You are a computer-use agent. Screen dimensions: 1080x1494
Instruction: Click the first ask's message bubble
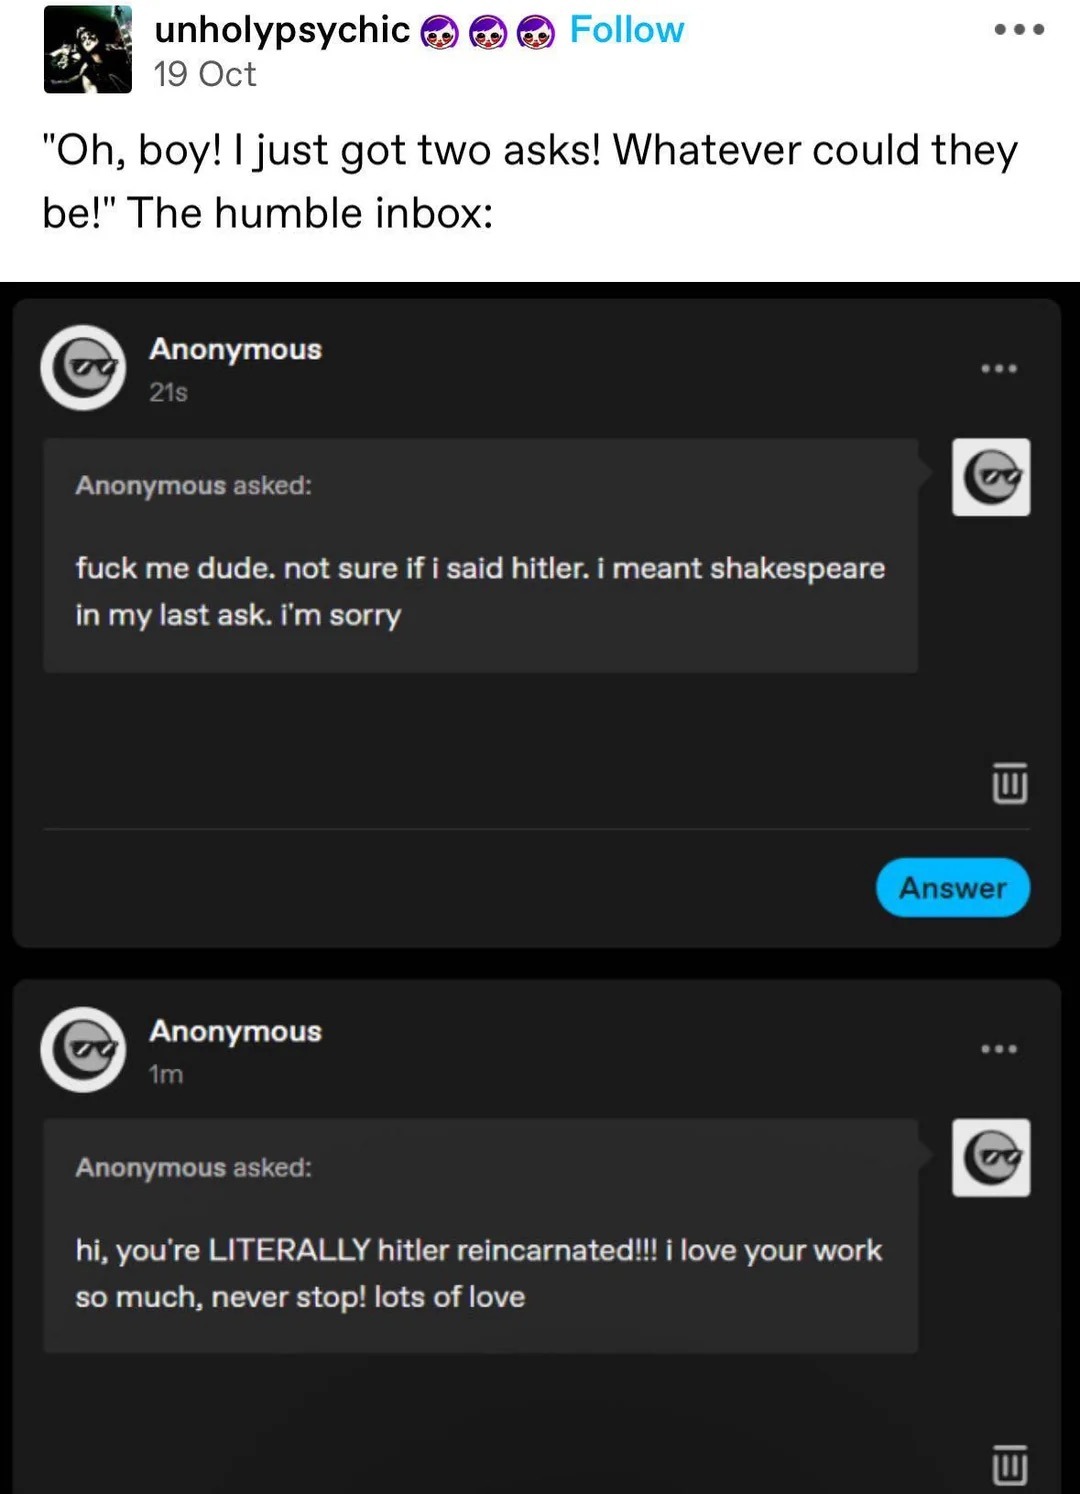click(x=480, y=553)
